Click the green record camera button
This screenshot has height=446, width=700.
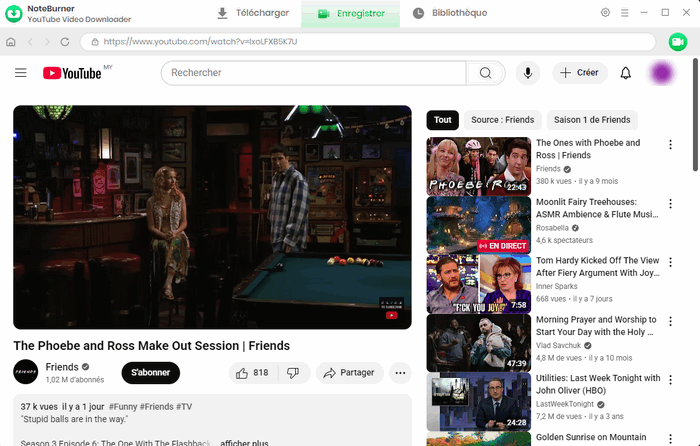tap(678, 42)
